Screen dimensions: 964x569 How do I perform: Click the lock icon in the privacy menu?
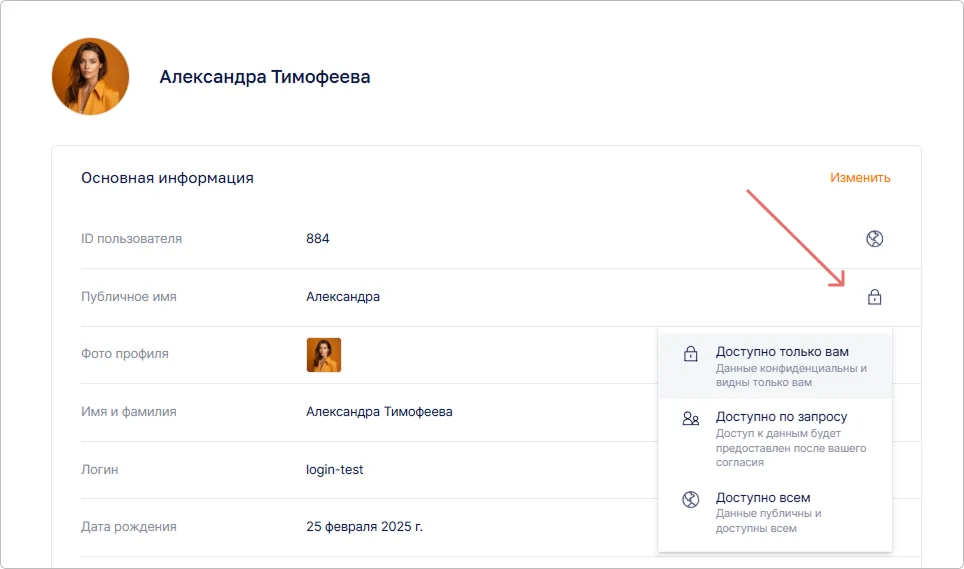[690, 354]
